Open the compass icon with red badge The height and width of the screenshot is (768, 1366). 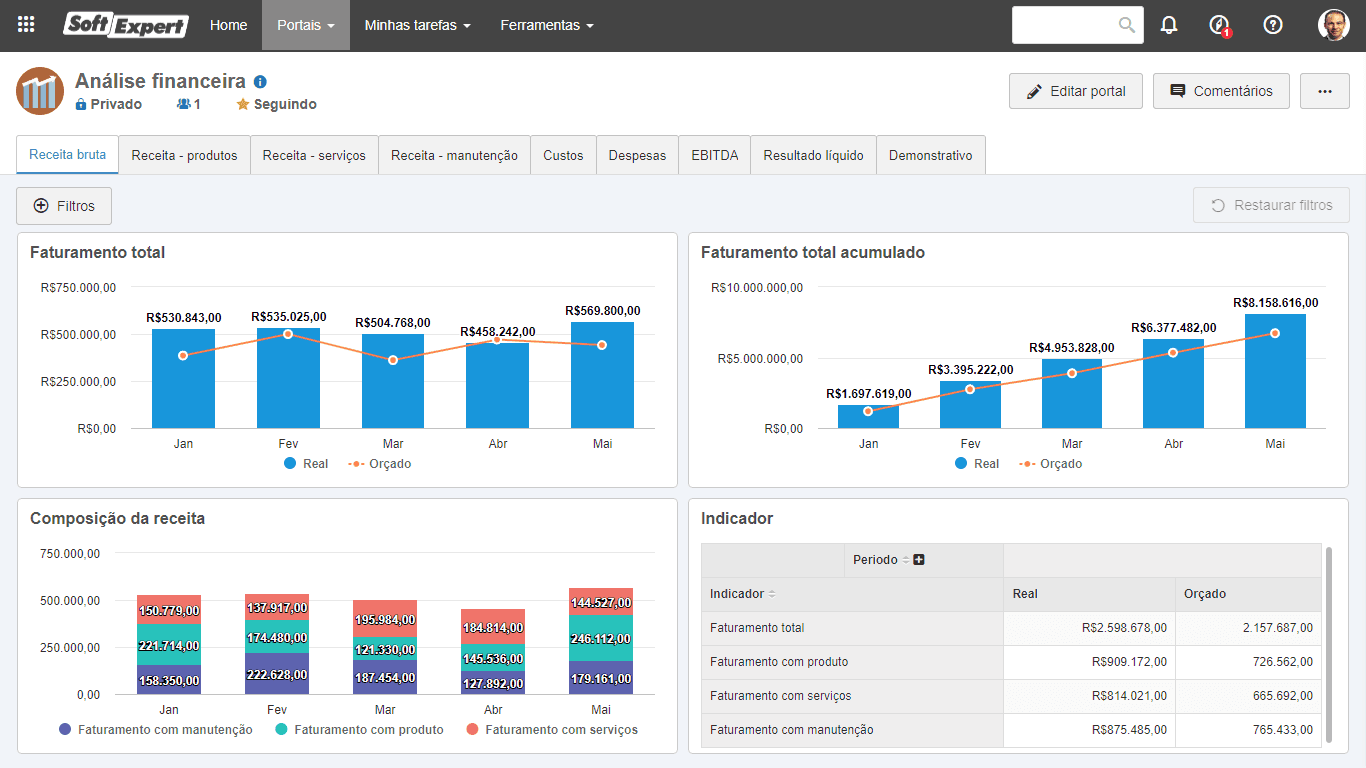point(1219,25)
